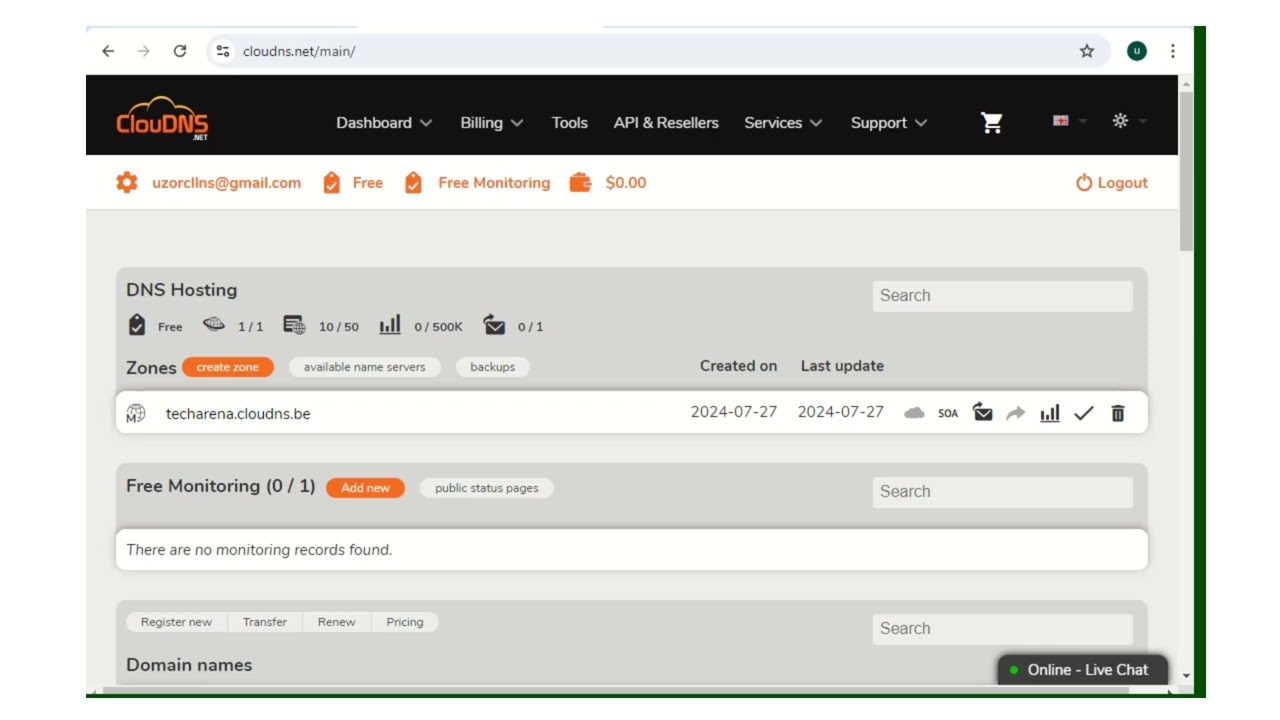Select the Transfer tab

coord(265,622)
